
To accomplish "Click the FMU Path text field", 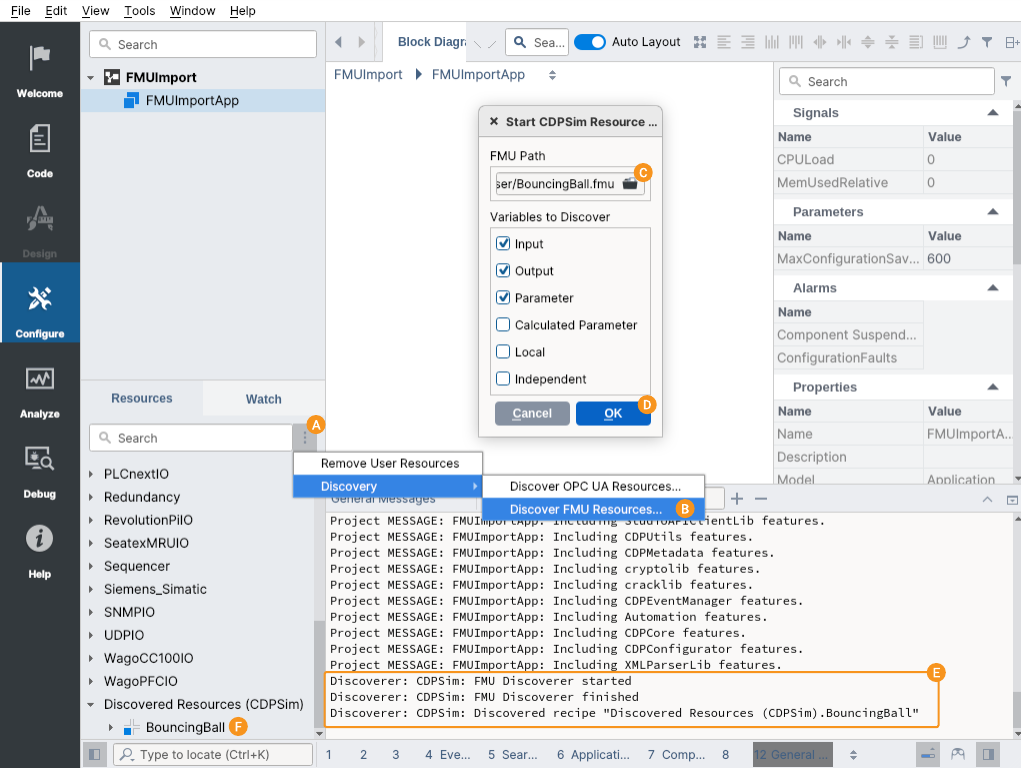I will [557, 184].
